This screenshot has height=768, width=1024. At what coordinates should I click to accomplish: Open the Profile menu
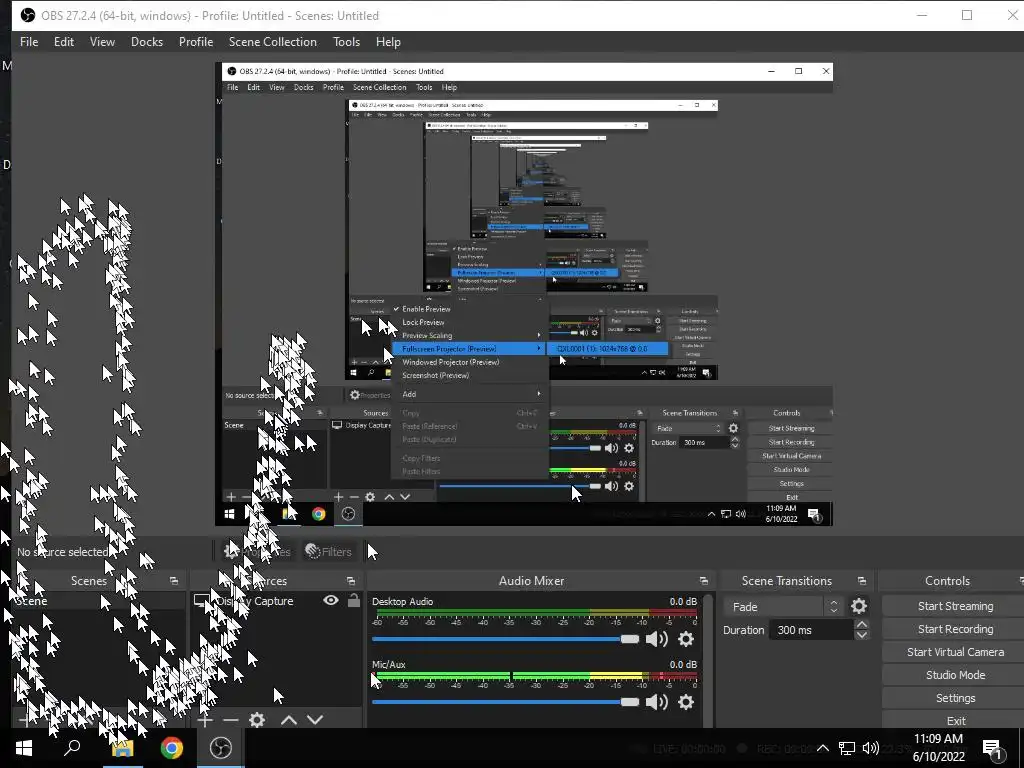[x=196, y=42]
